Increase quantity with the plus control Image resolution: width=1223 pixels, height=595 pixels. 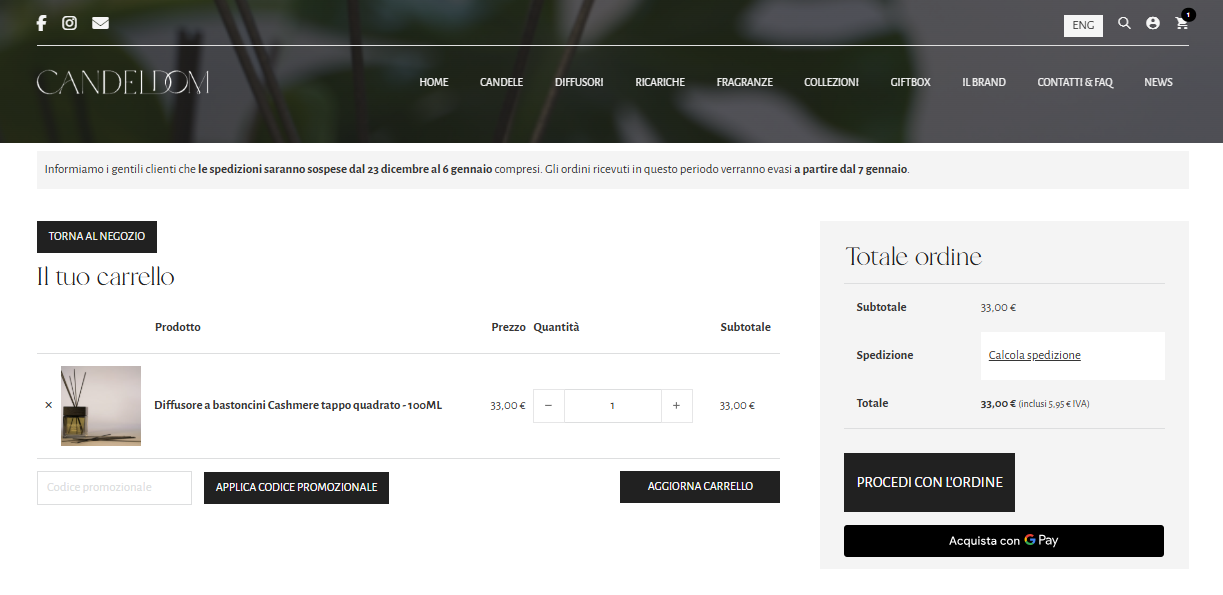(676, 405)
